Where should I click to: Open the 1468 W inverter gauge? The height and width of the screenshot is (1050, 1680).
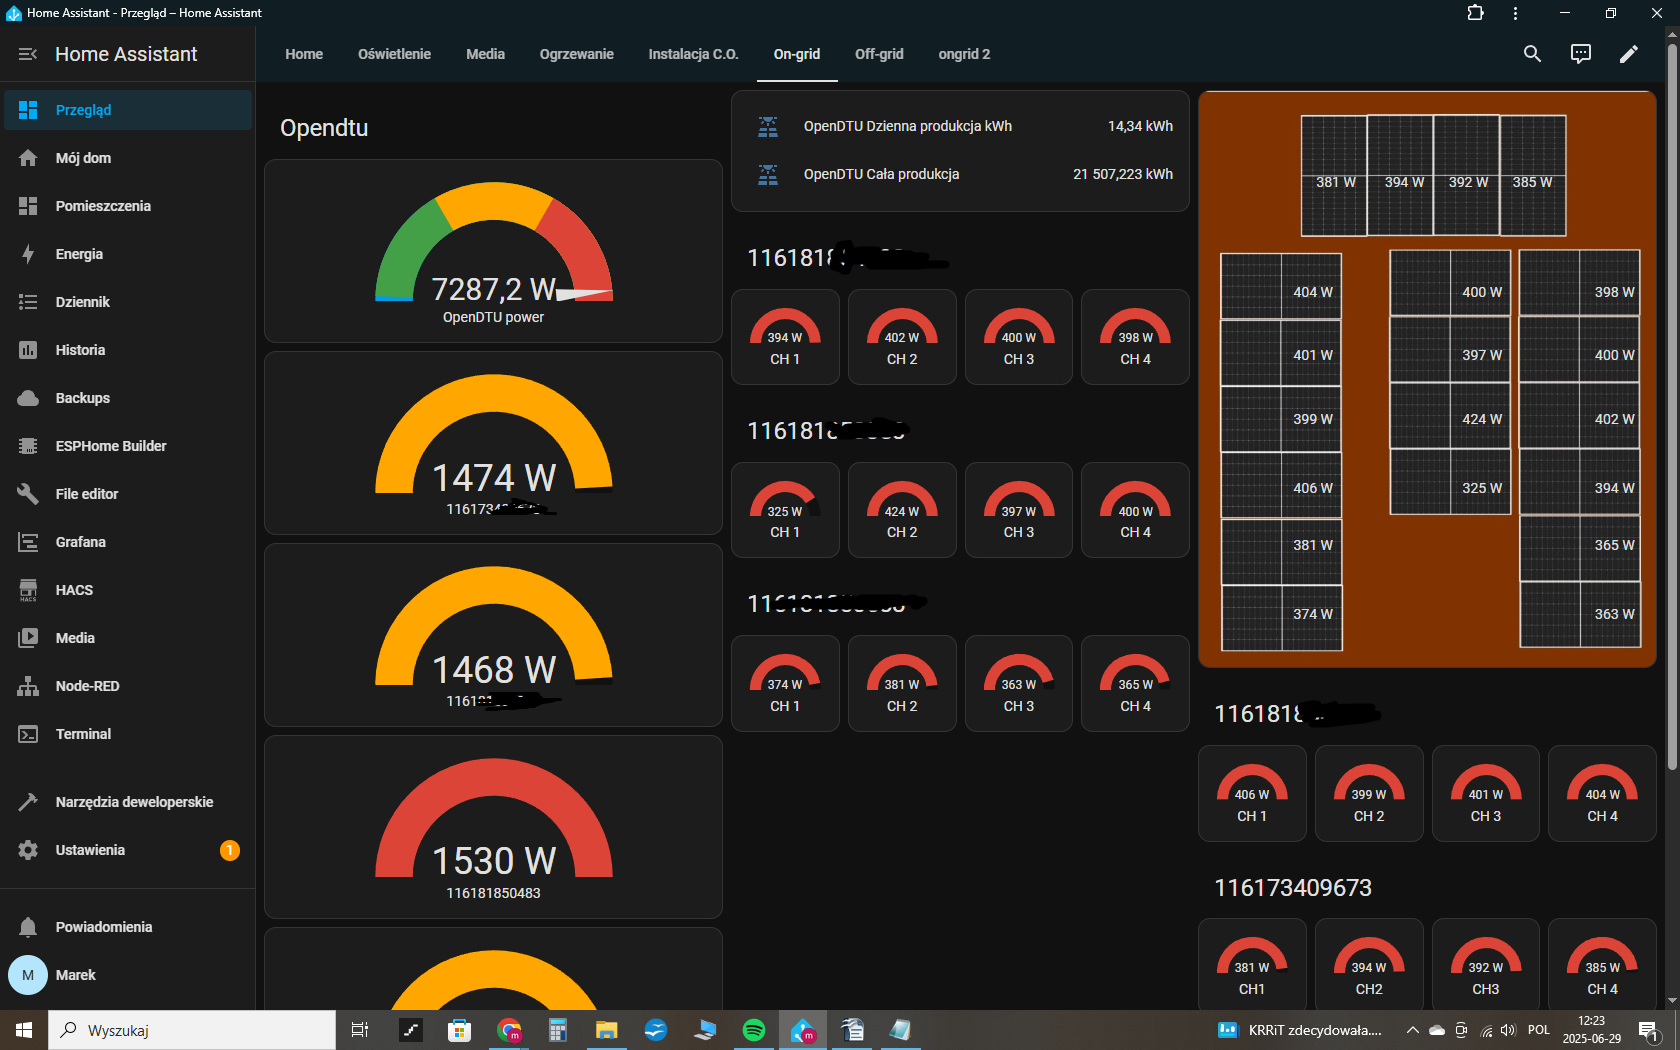click(493, 635)
